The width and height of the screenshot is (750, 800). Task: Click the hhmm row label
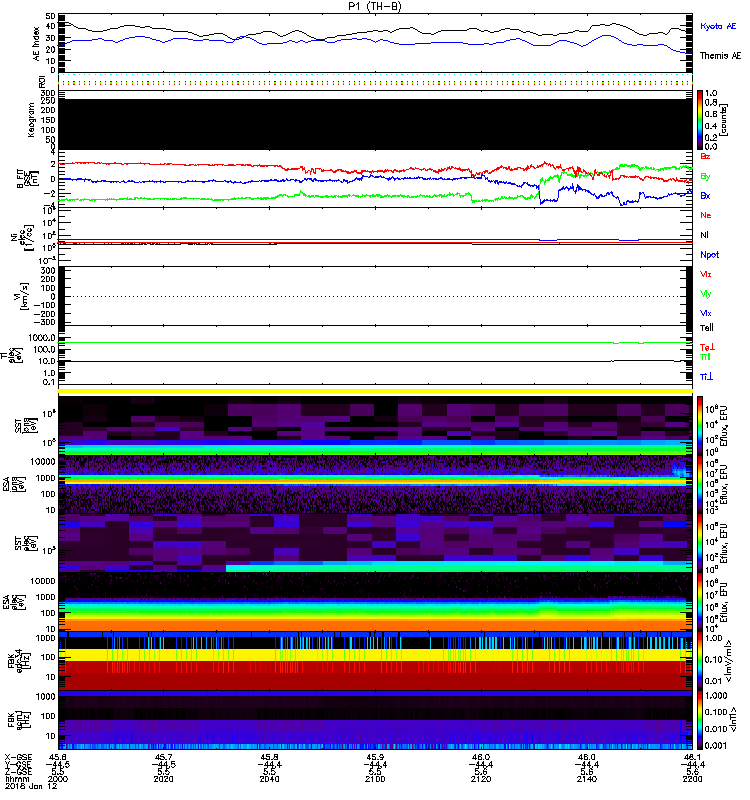(18, 779)
